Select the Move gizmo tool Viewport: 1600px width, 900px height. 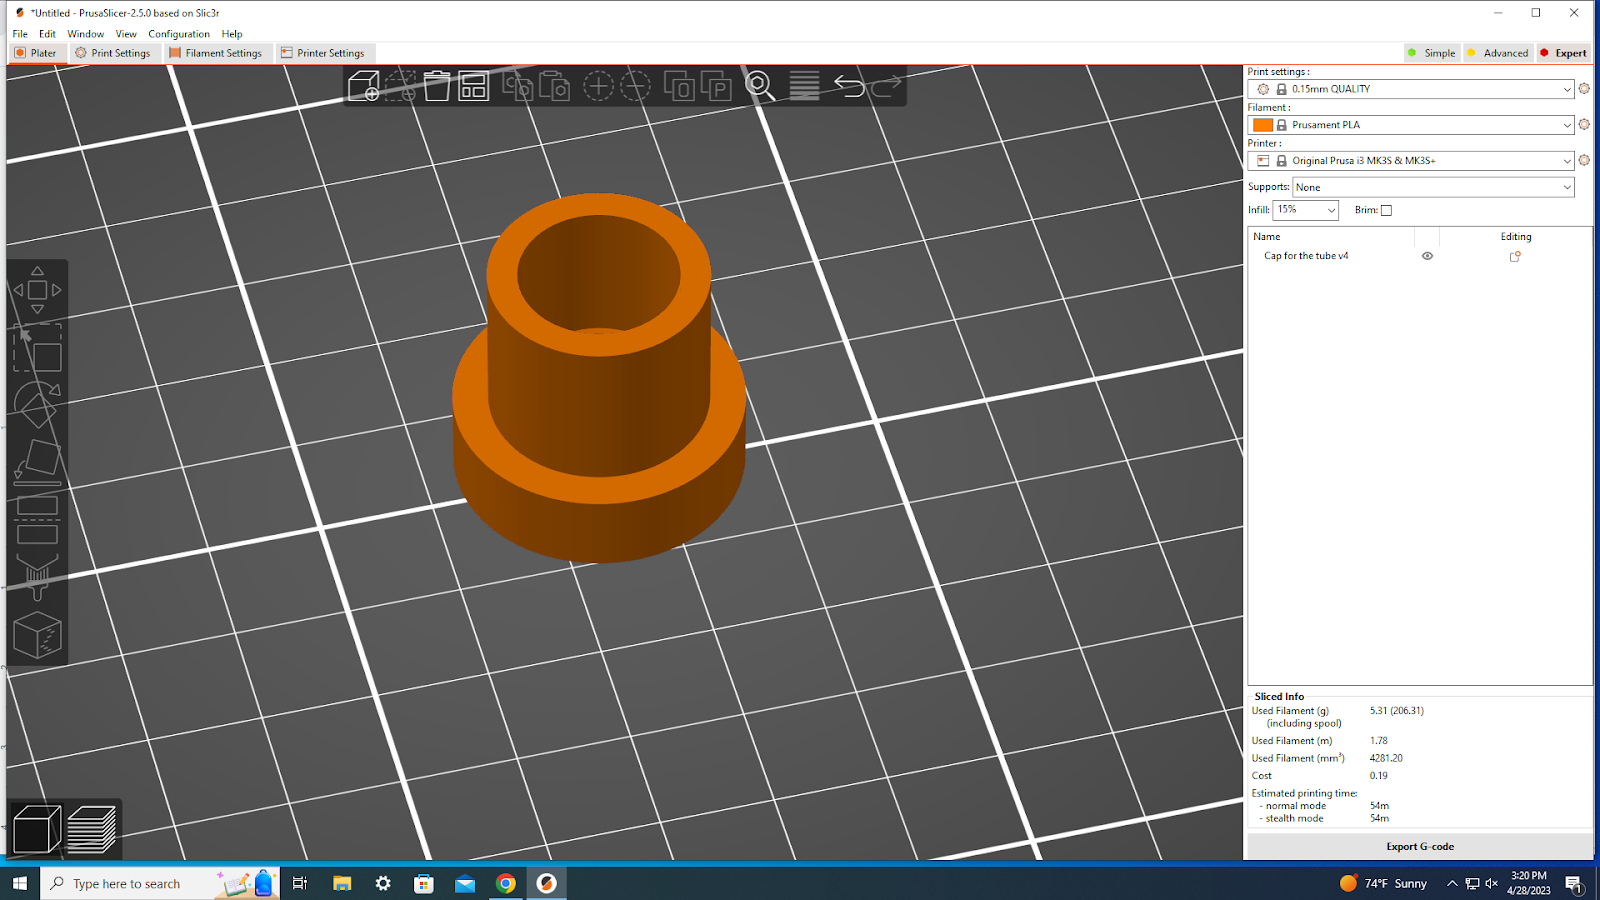point(37,290)
